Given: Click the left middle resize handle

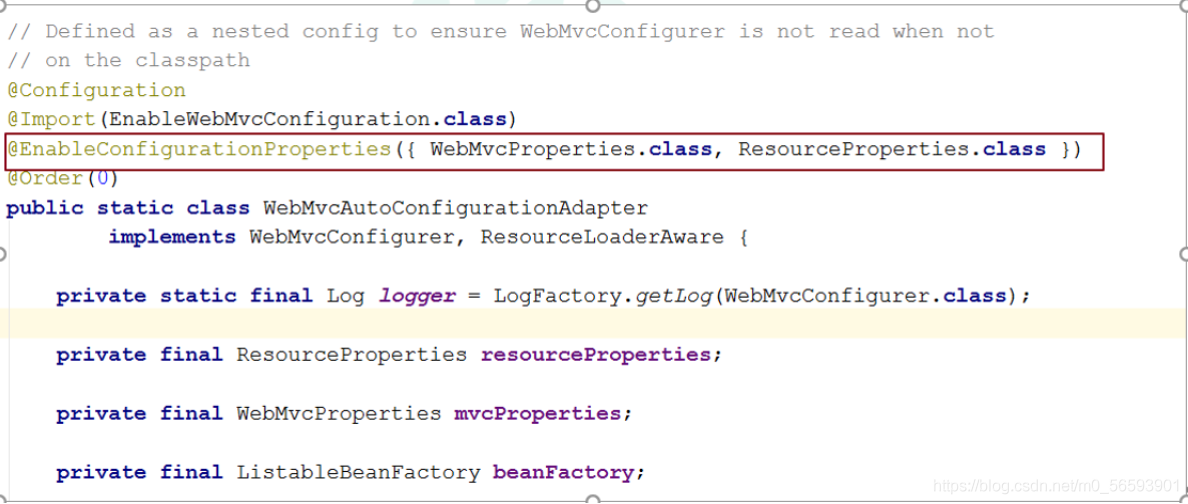Looking at the screenshot, I should pyautogui.click(x=2, y=253).
